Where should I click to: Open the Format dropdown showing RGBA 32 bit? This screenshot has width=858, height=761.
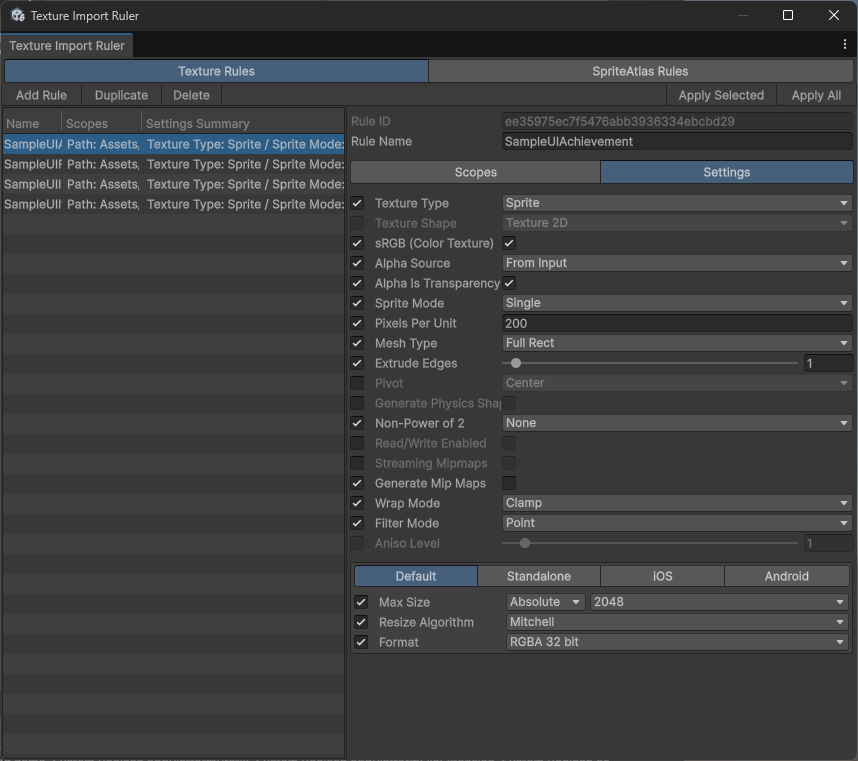pyautogui.click(x=677, y=642)
